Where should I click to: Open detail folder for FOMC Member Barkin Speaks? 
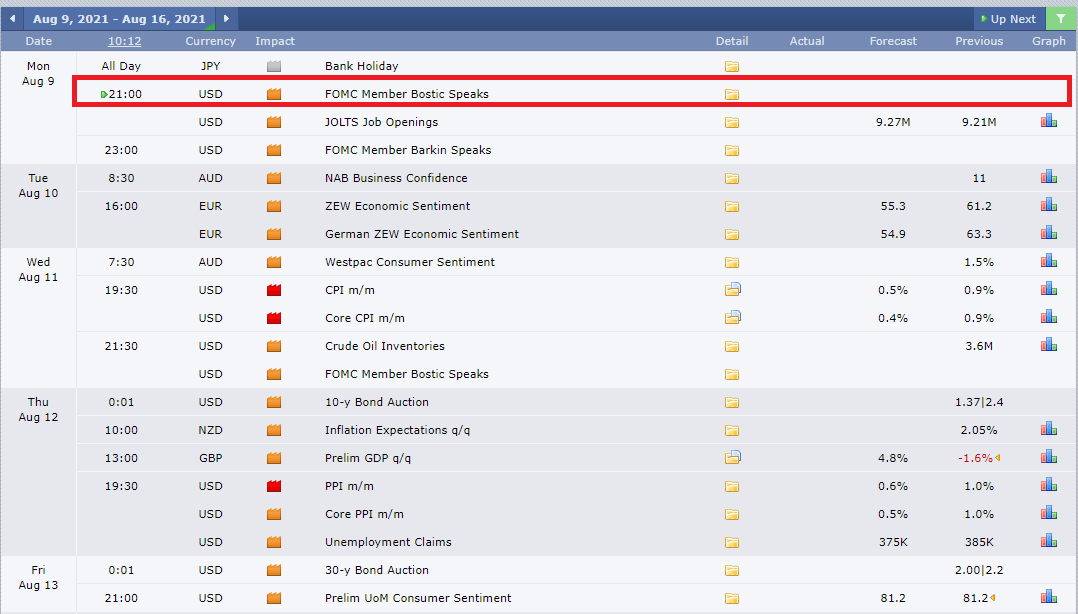(x=732, y=151)
